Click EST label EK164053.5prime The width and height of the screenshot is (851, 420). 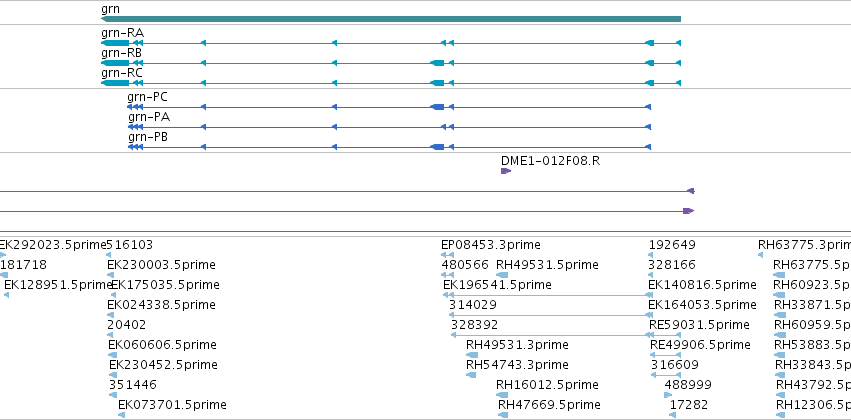pos(702,305)
